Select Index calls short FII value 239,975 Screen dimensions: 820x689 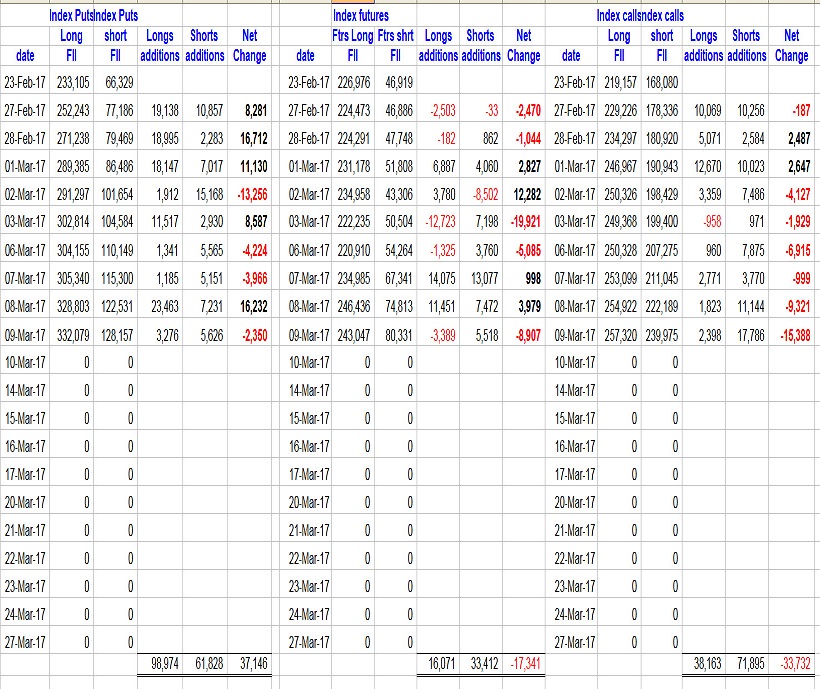[662, 333]
